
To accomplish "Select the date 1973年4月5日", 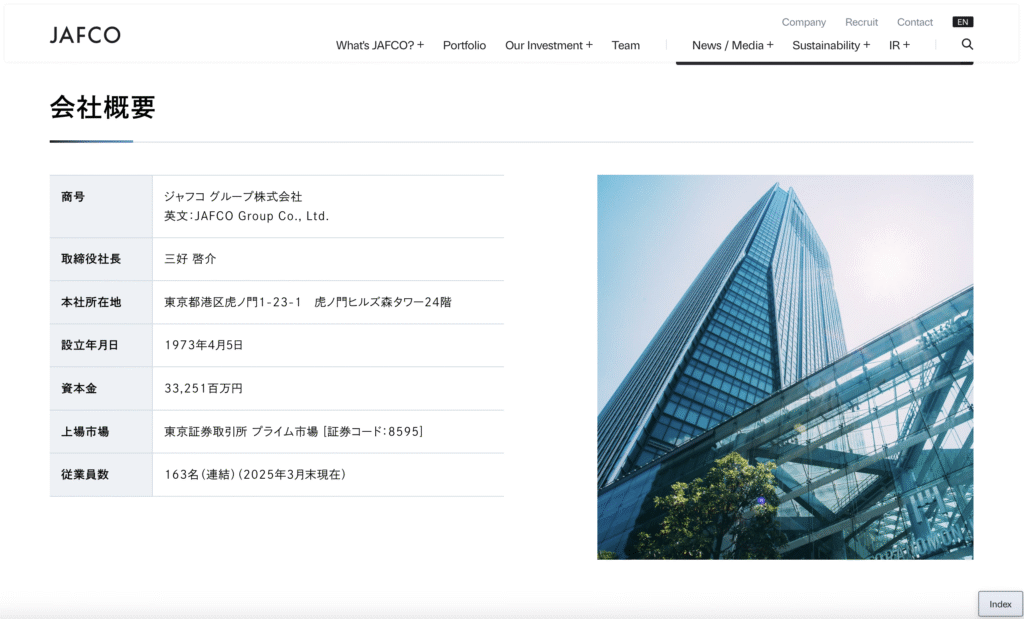I will [x=204, y=345].
